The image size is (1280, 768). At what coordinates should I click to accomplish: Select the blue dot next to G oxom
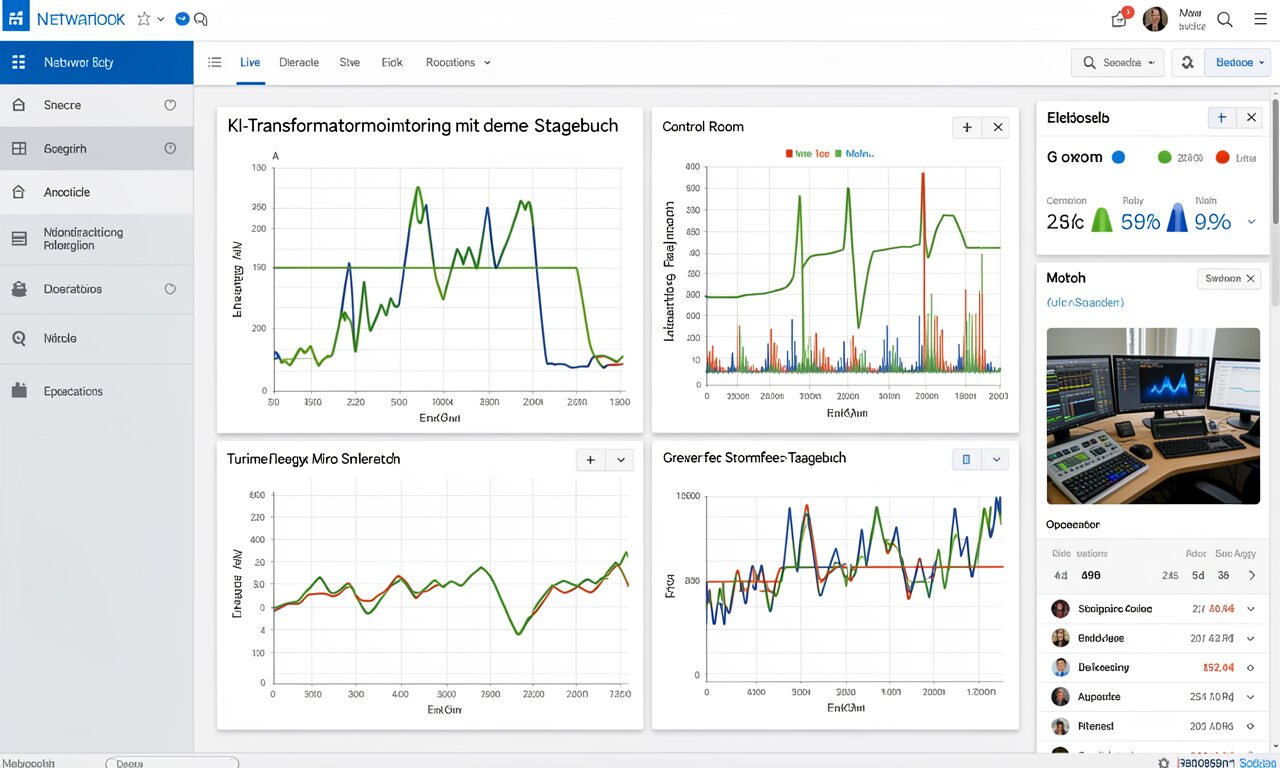[x=1118, y=157]
